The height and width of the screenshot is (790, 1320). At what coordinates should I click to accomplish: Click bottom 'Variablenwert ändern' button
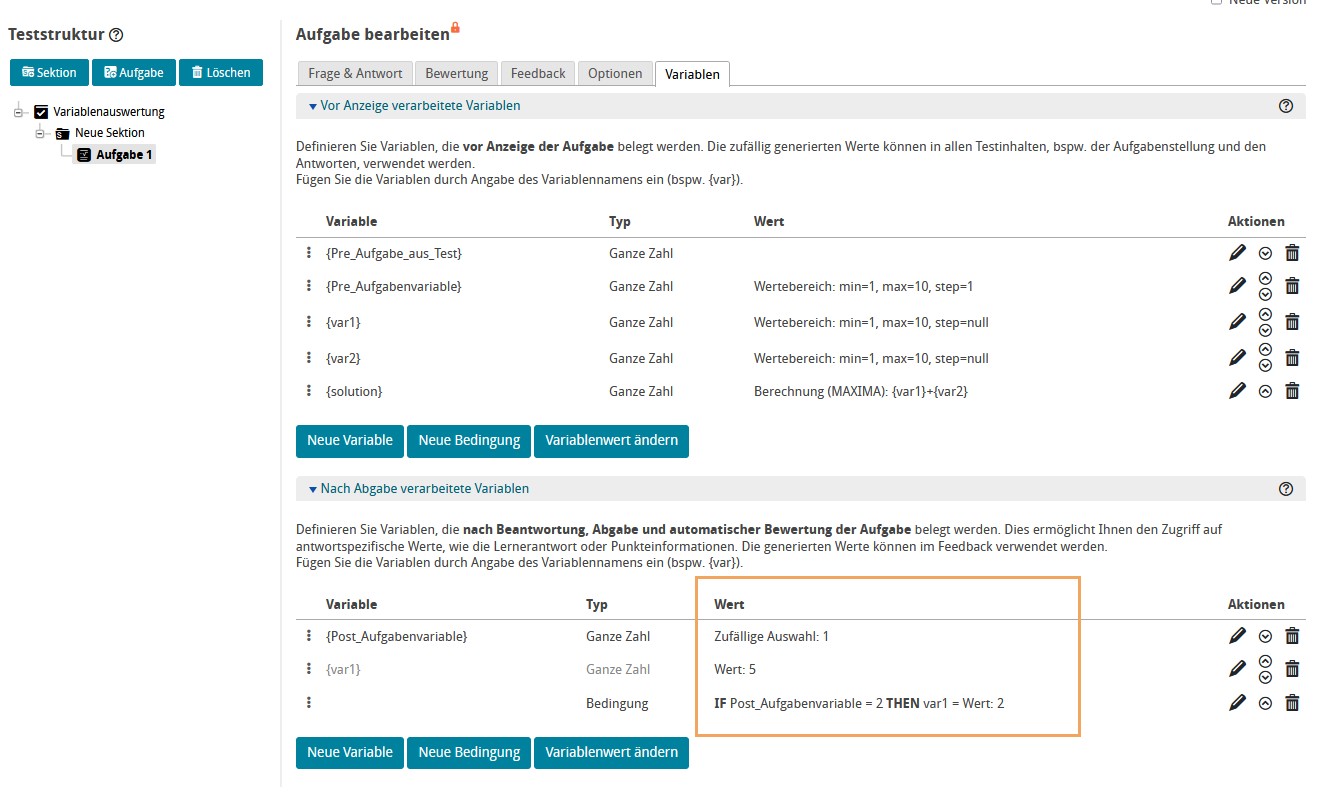point(611,752)
